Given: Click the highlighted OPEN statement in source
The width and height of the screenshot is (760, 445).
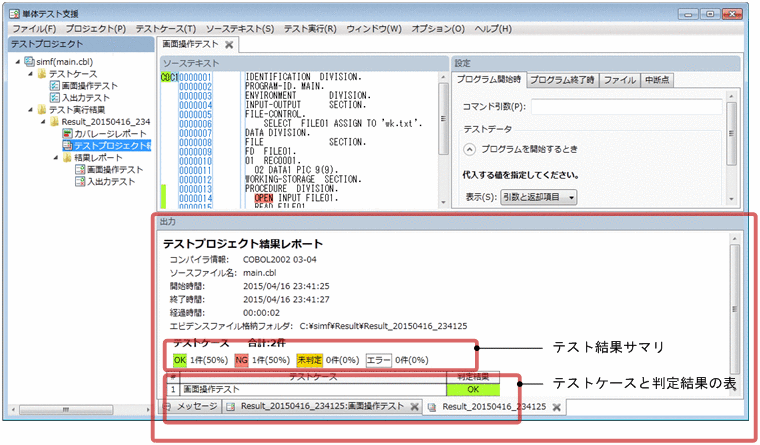Looking at the screenshot, I should pos(264,198).
